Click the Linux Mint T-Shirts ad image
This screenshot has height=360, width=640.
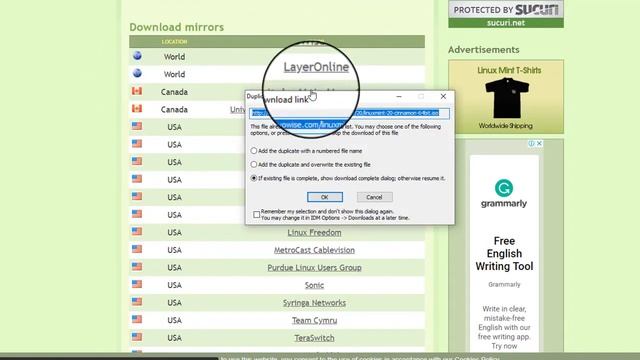[506, 97]
